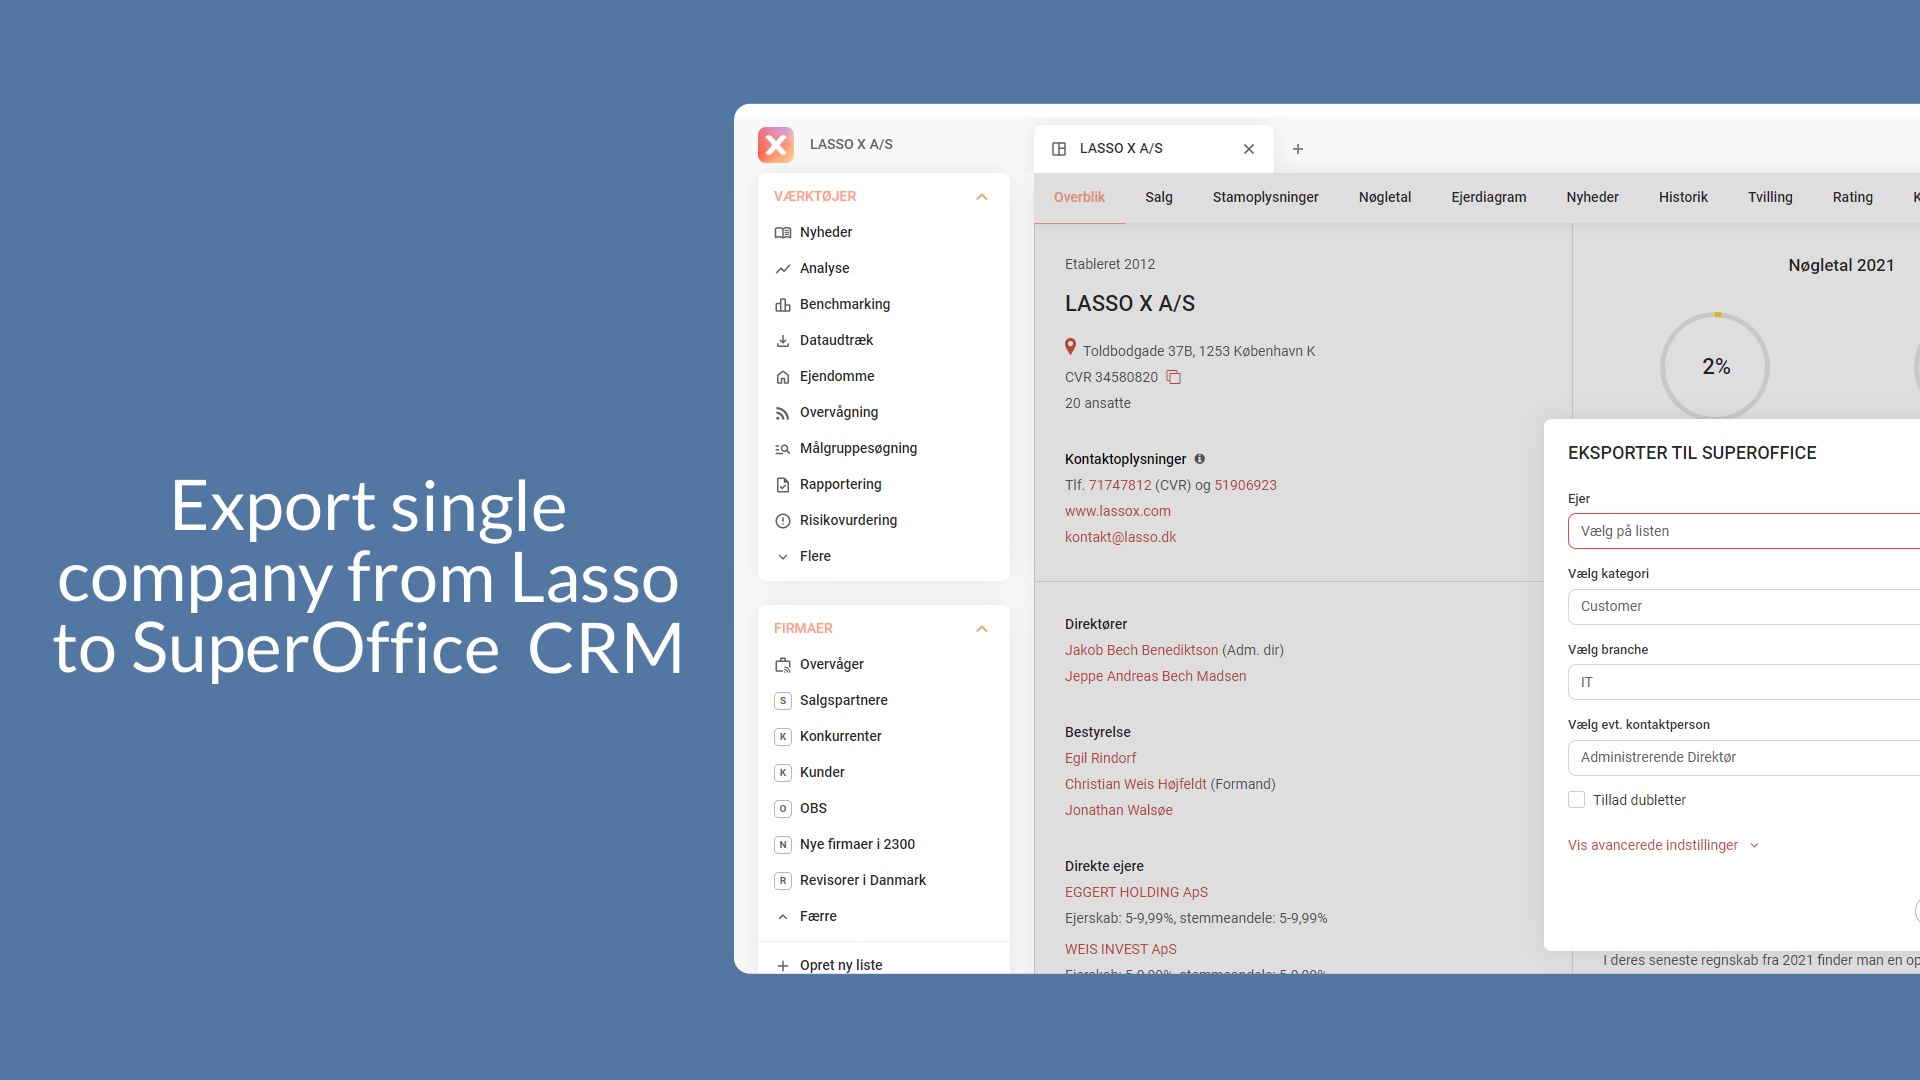This screenshot has width=1920, height=1080.
Task: Open the Nyheder tab in company view
Action: click(1592, 198)
